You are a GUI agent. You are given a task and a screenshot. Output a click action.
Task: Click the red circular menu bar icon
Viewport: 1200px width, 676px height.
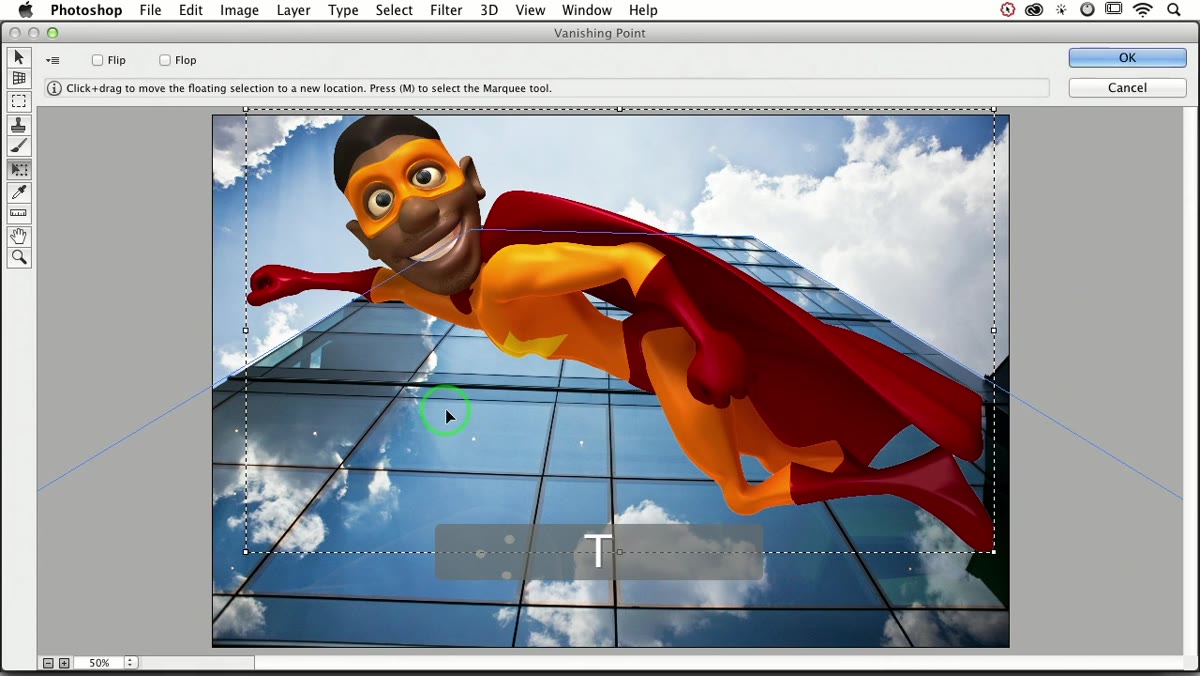[x=1008, y=10]
